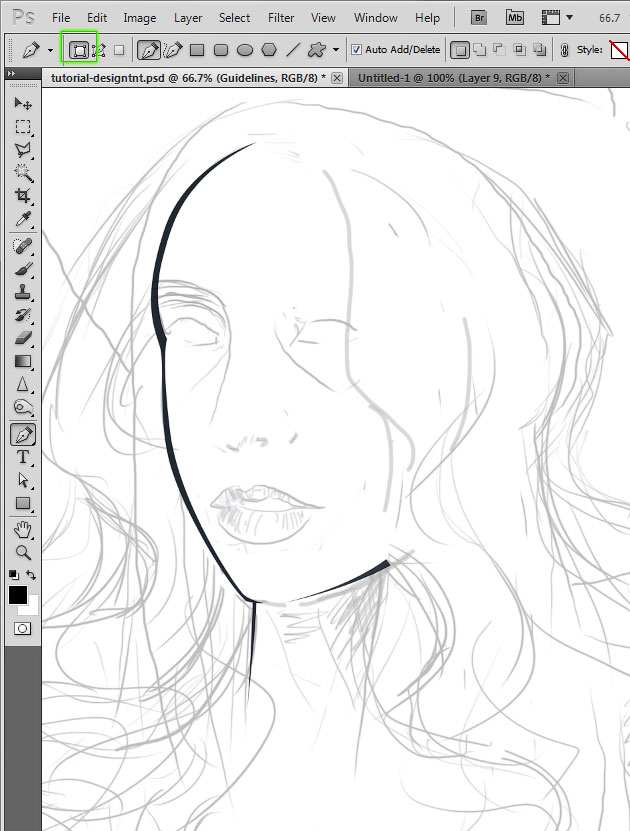
Task: Open the Style swatch picker
Action: (619, 50)
